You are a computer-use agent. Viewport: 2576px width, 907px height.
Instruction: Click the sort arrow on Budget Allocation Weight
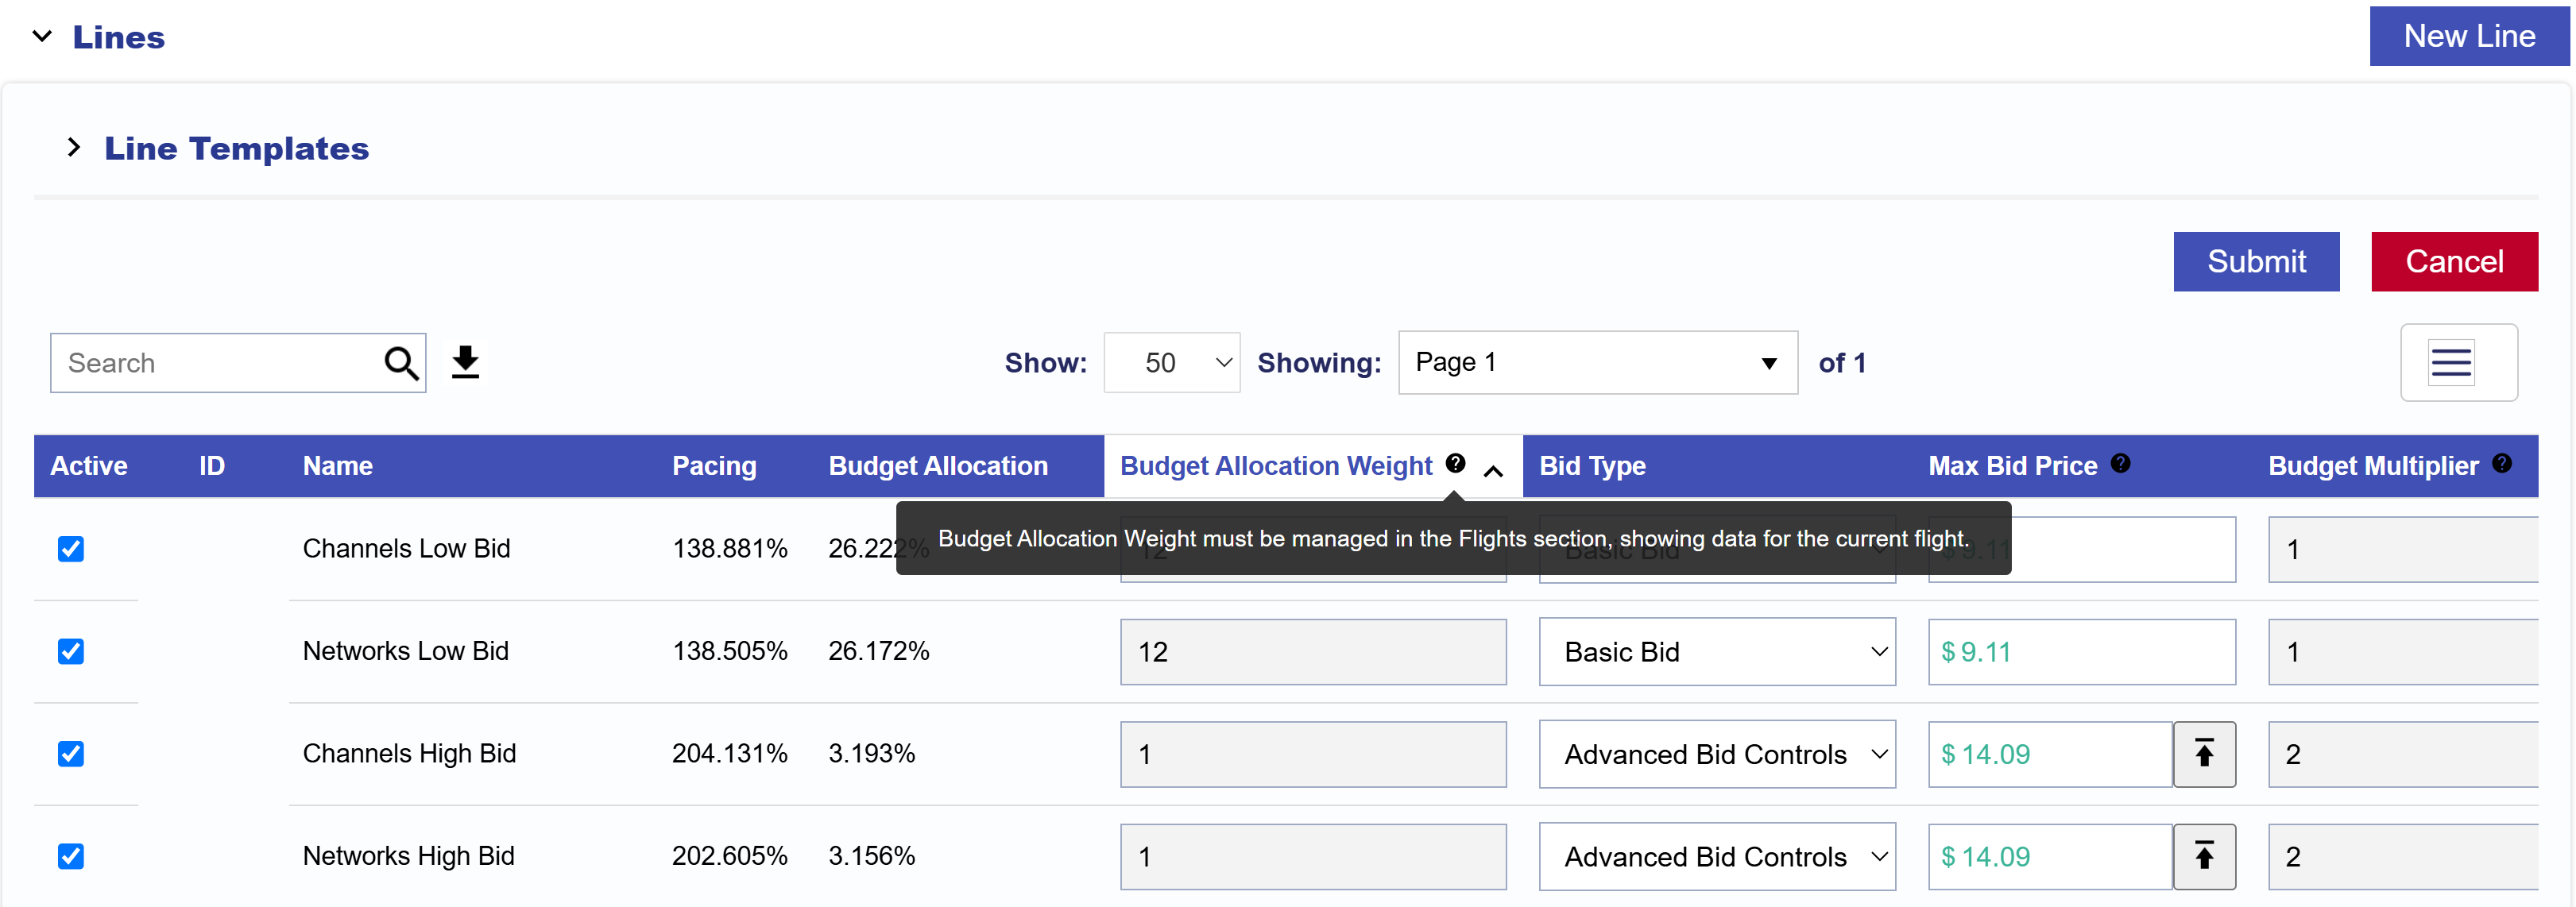(x=1493, y=471)
